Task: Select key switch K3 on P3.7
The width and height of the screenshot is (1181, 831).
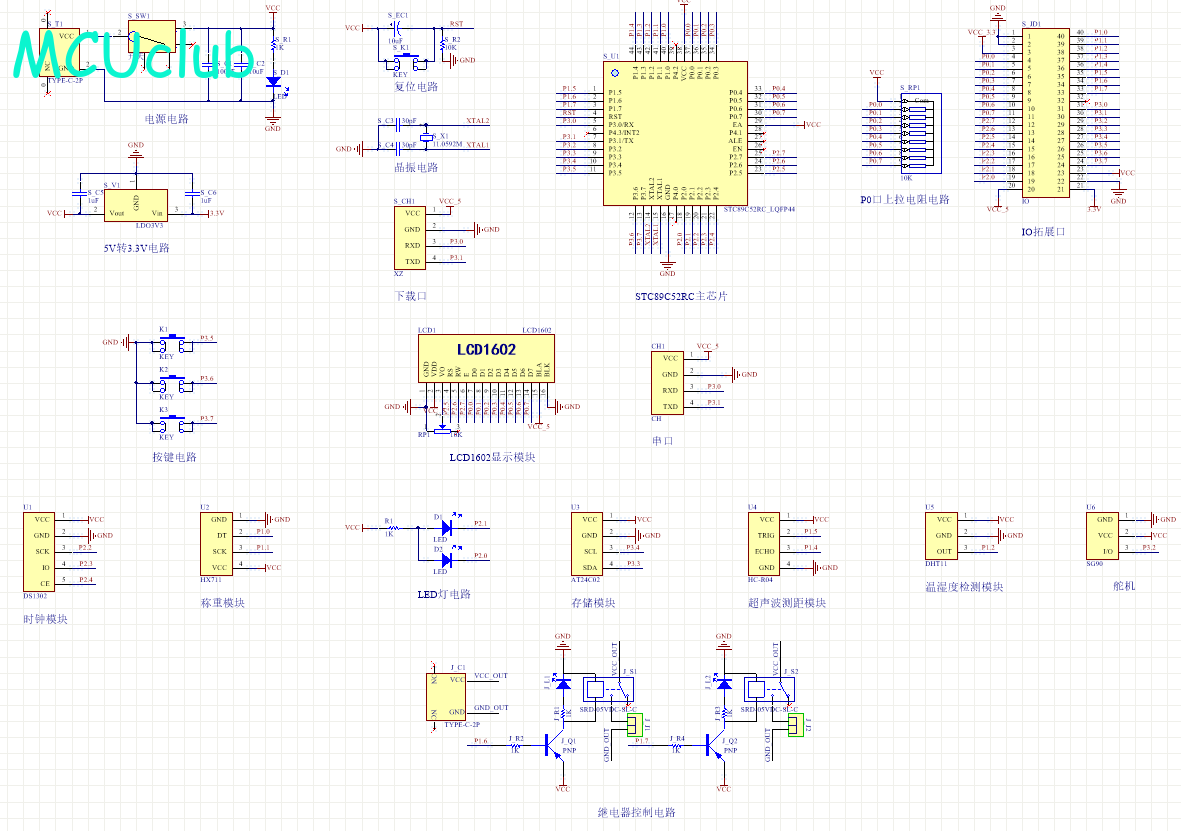Action: click(x=173, y=423)
